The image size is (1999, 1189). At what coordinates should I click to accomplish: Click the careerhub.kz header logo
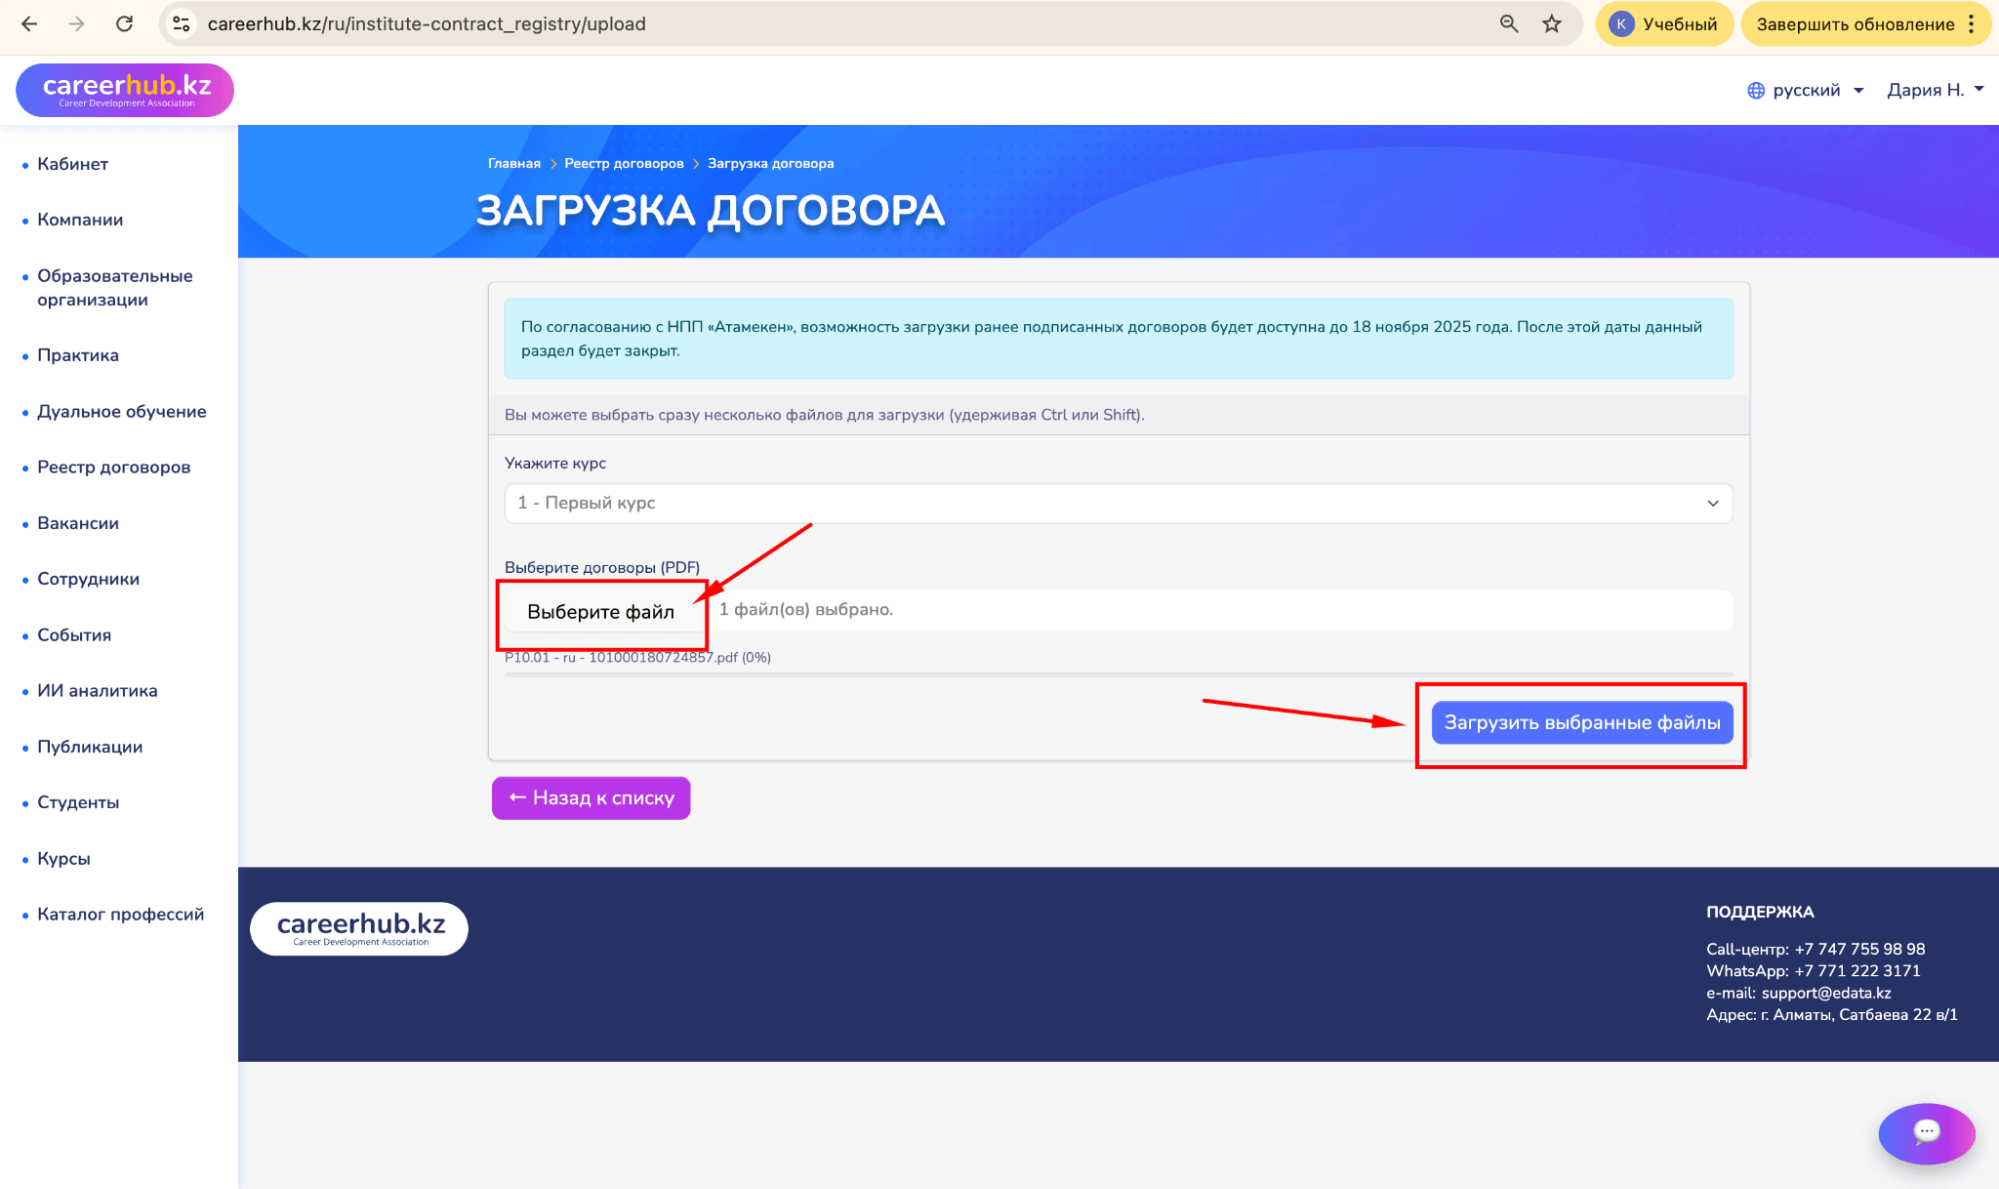coord(125,90)
